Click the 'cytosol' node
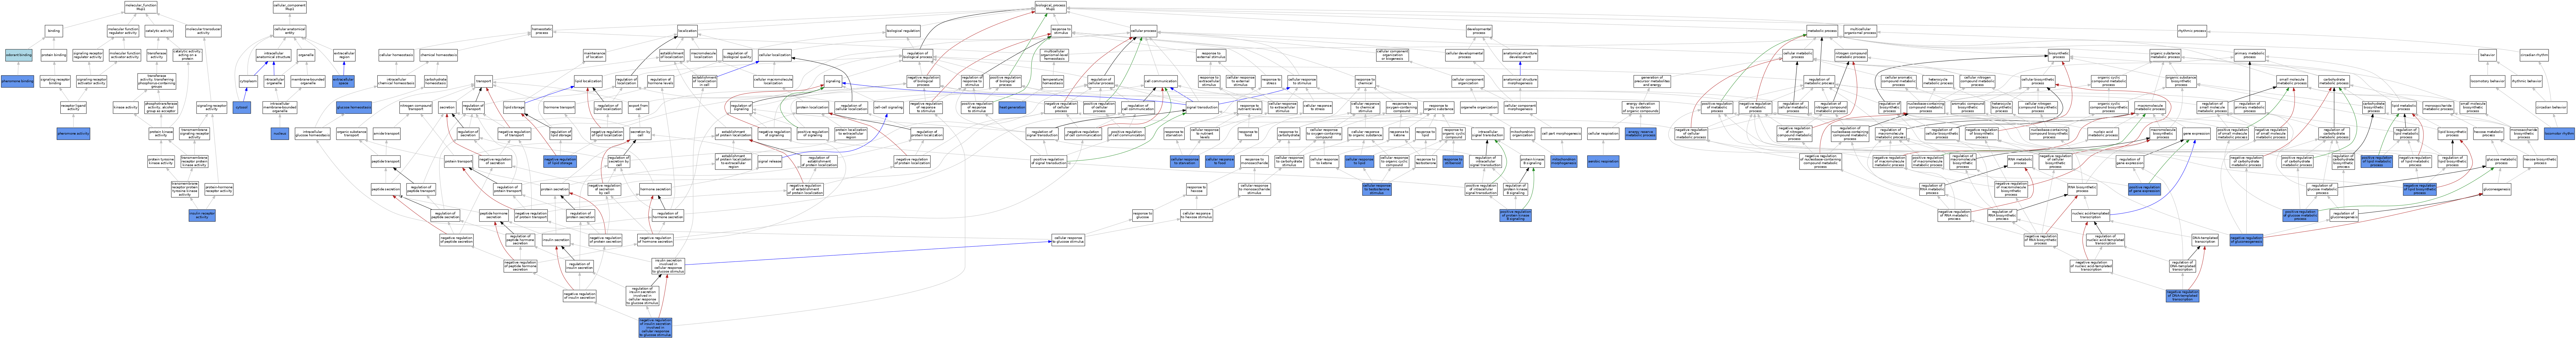The height and width of the screenshot is (339, 2576). [241, 107]
